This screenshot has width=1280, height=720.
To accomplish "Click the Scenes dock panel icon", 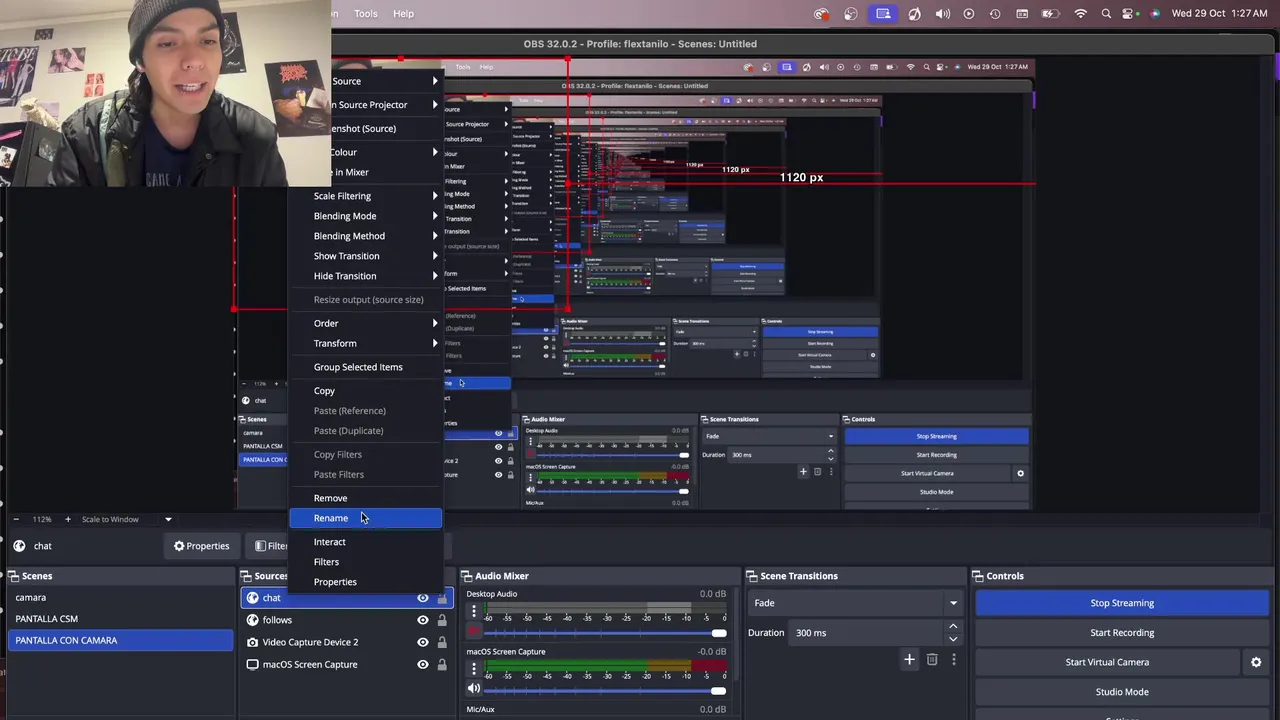I will pos(14,576).
